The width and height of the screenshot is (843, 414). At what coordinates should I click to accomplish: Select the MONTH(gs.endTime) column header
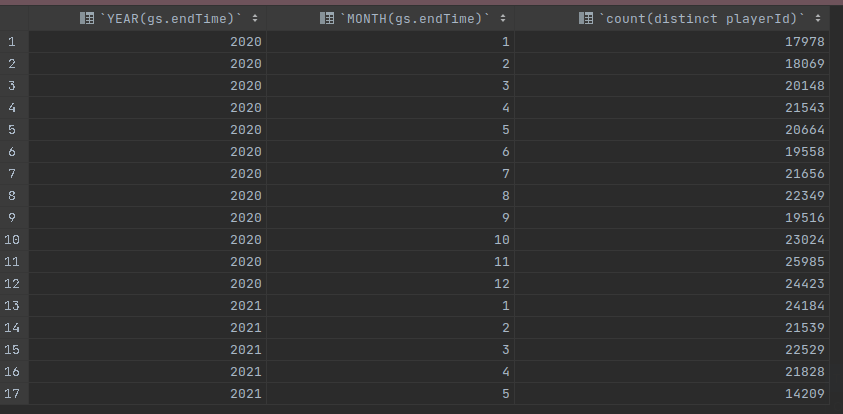(390, 18)
